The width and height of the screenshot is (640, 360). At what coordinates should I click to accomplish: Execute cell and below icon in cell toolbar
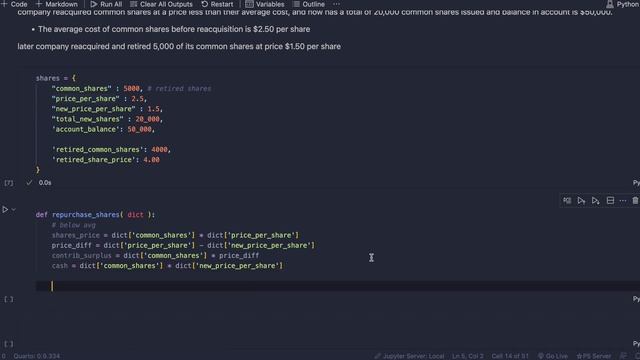coord(596,200)
